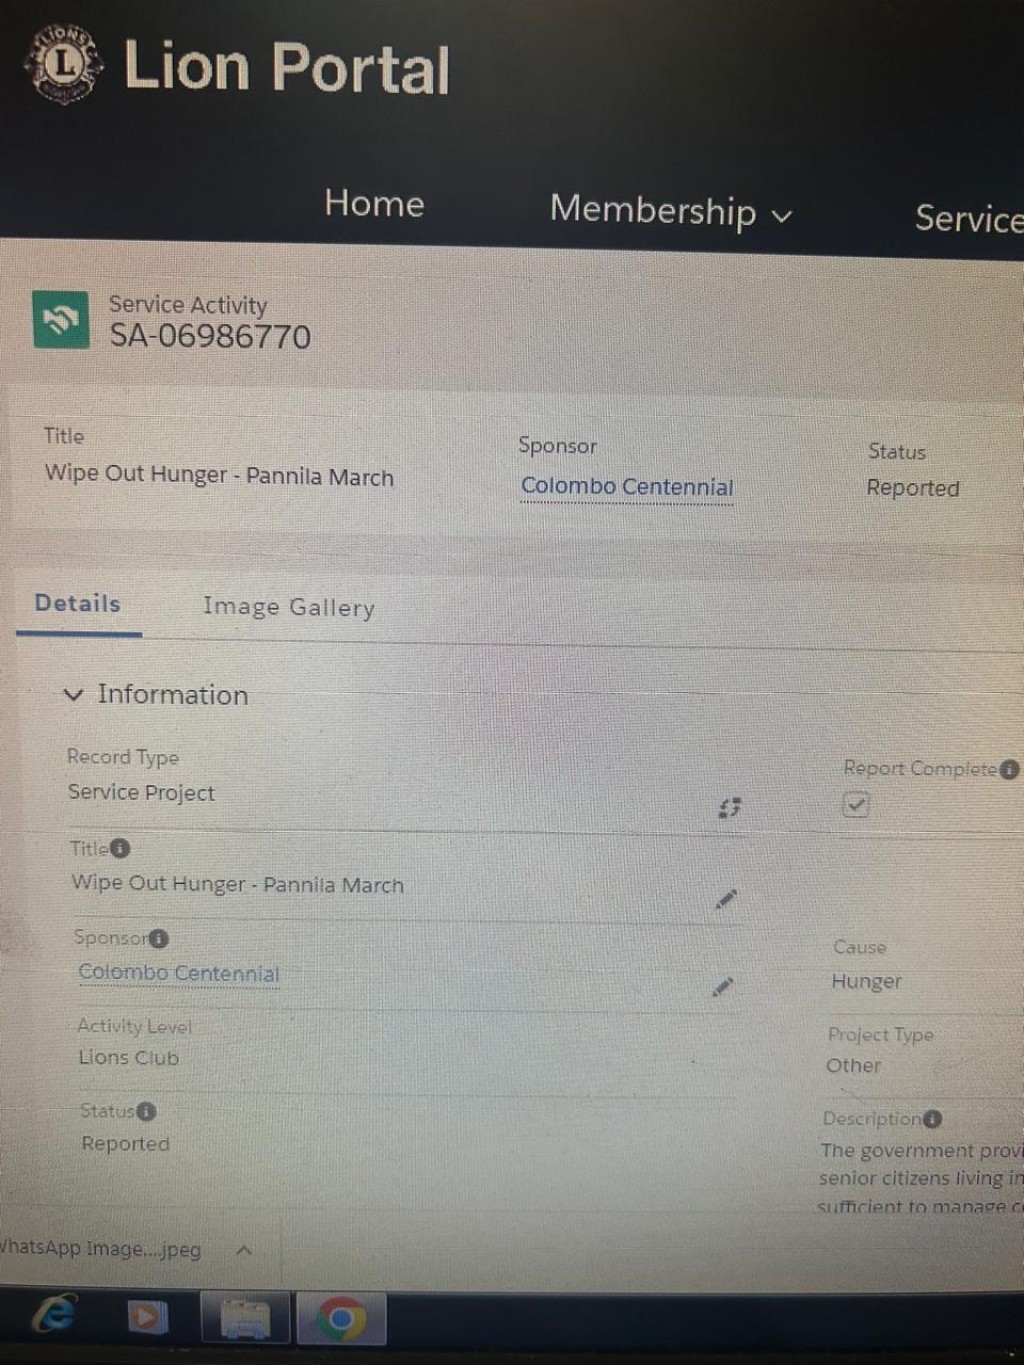This screenshot has height=1365, width=1024.
Task: Collapse the Information section
Action: pyautogui.click(x=73, y=694)
